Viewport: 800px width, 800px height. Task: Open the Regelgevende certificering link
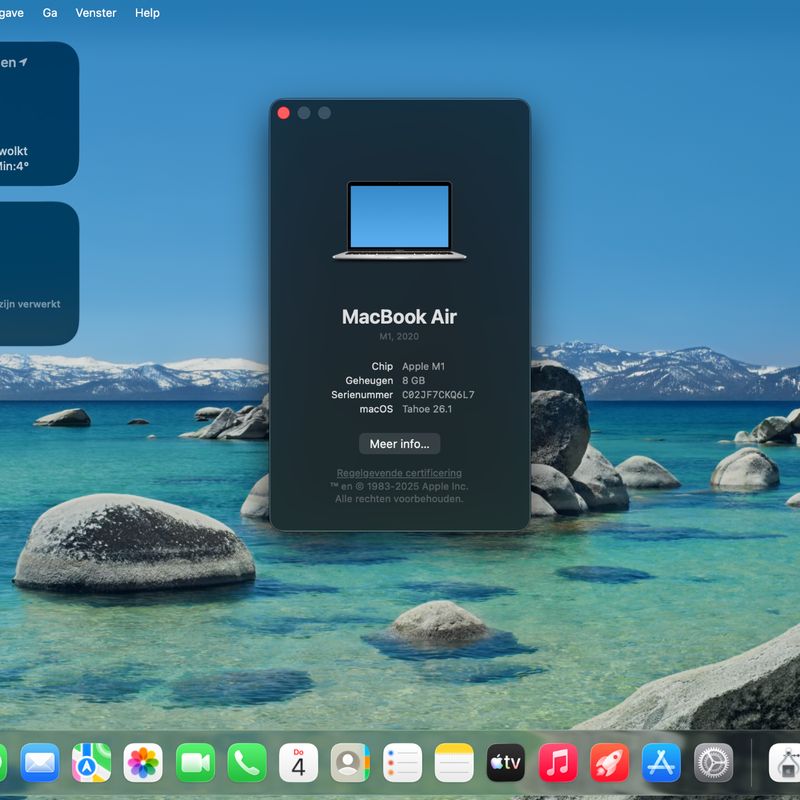399,473
